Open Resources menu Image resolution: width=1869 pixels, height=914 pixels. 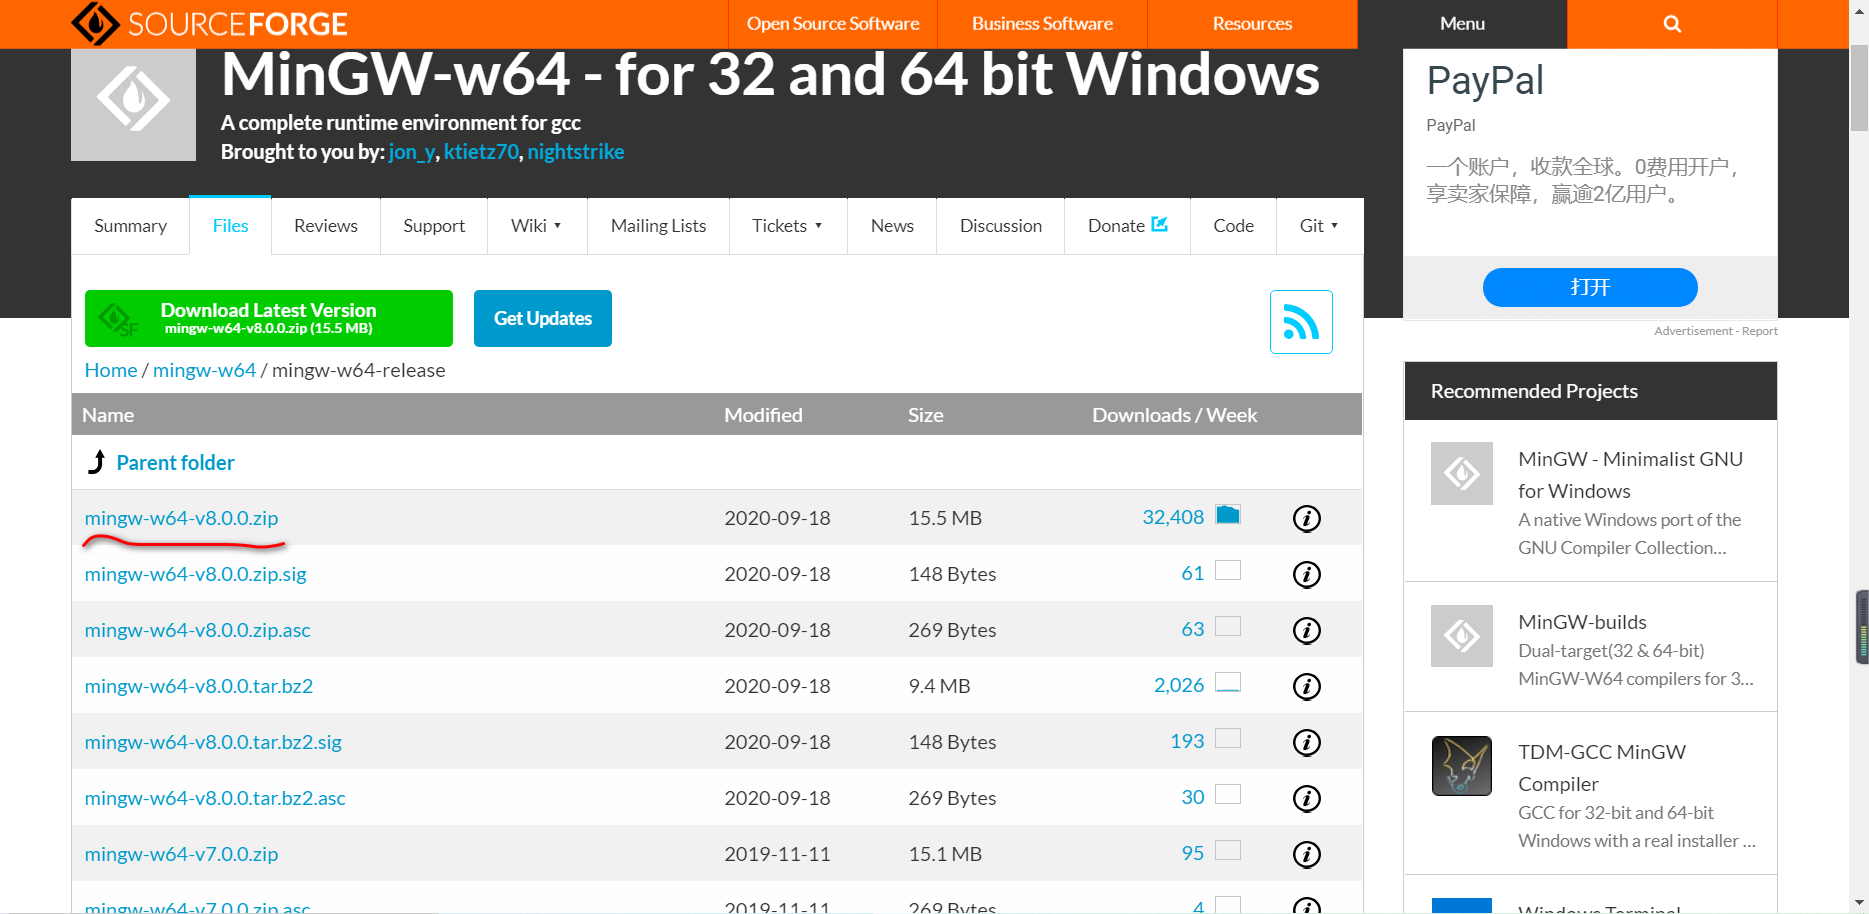pos(1252,24)
